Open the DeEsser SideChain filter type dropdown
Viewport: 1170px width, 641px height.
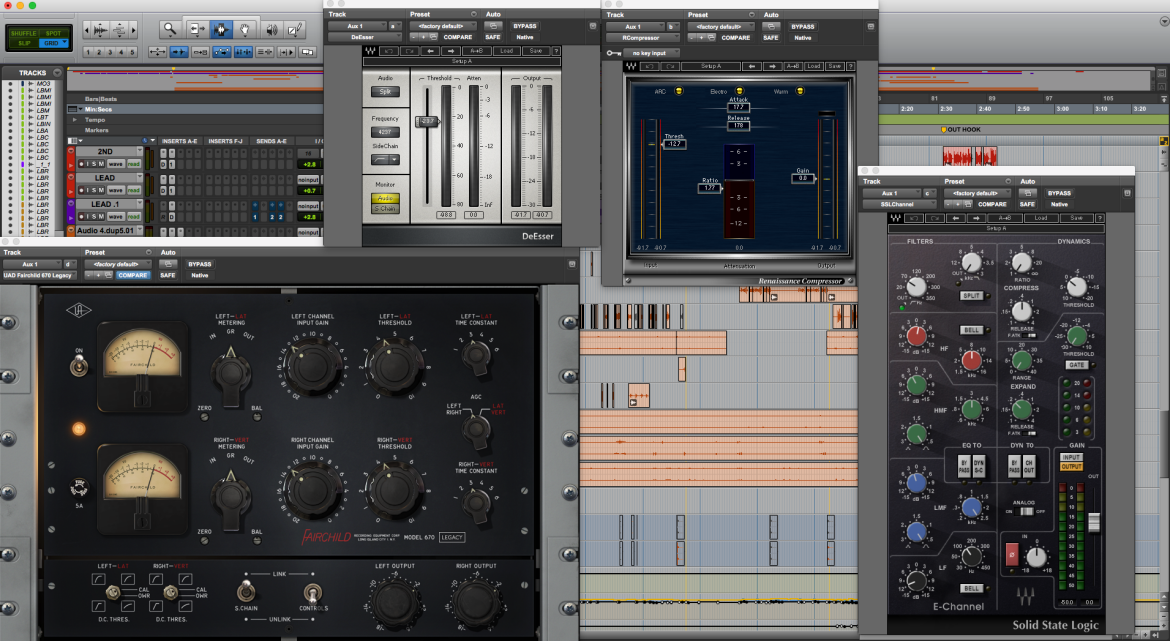[385, 160]
